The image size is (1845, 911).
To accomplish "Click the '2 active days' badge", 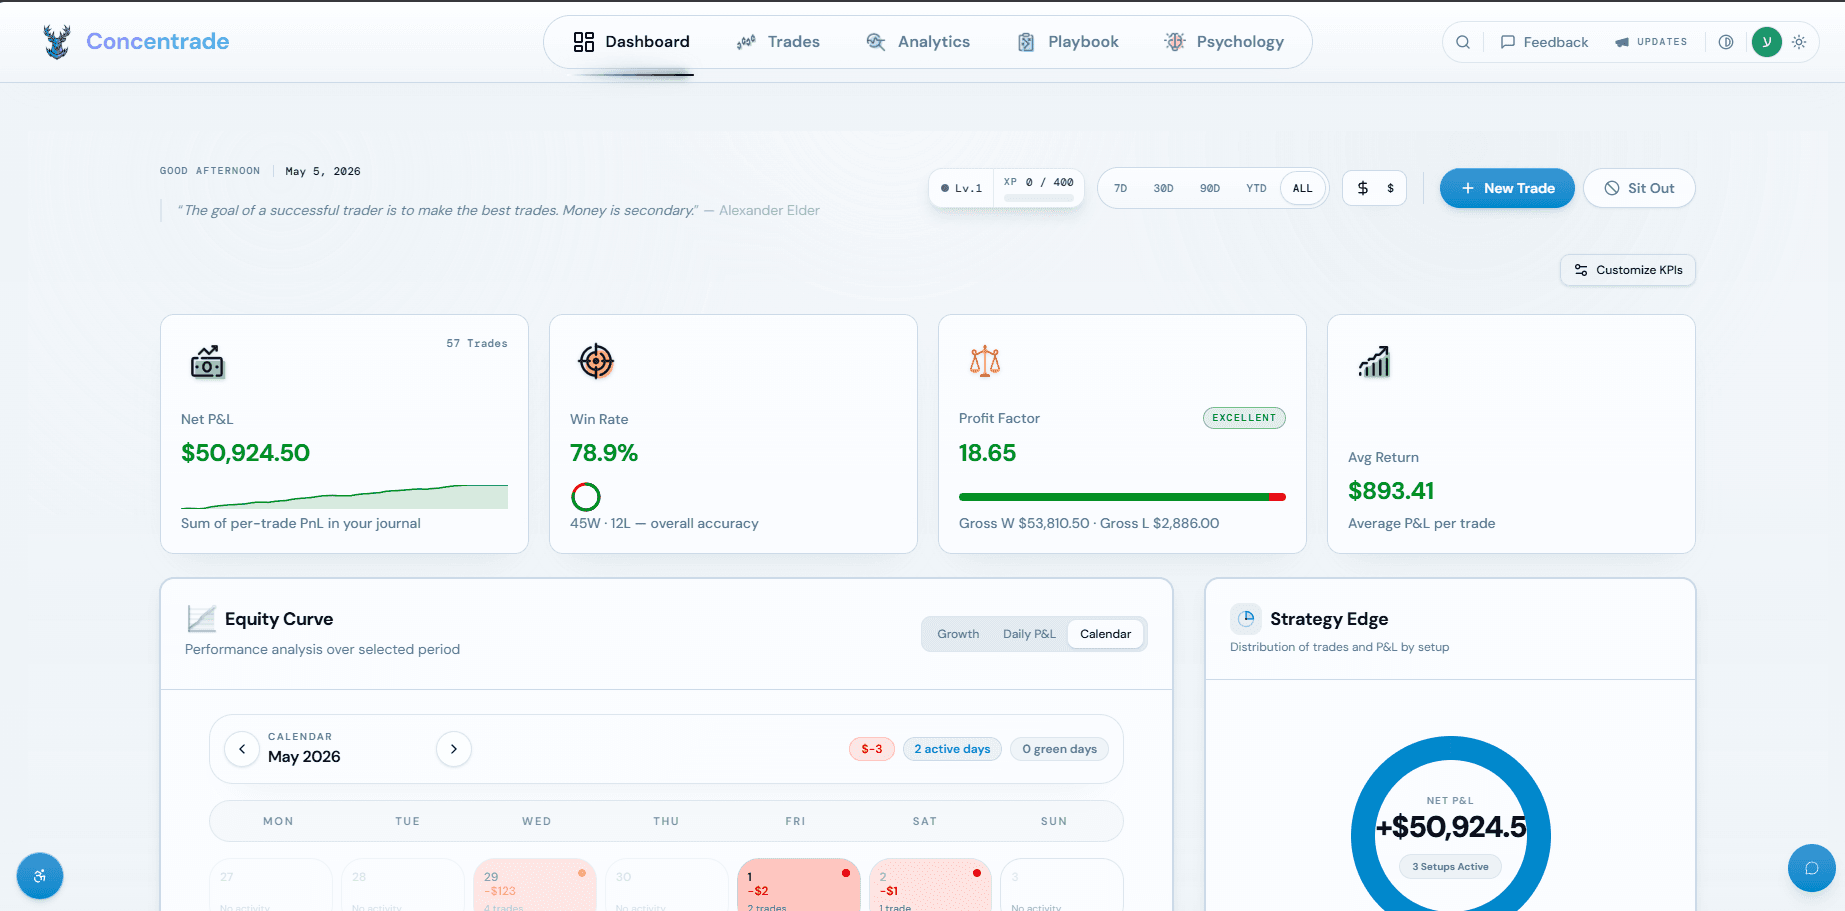I will pyautogui.click(x=952, y=749).
